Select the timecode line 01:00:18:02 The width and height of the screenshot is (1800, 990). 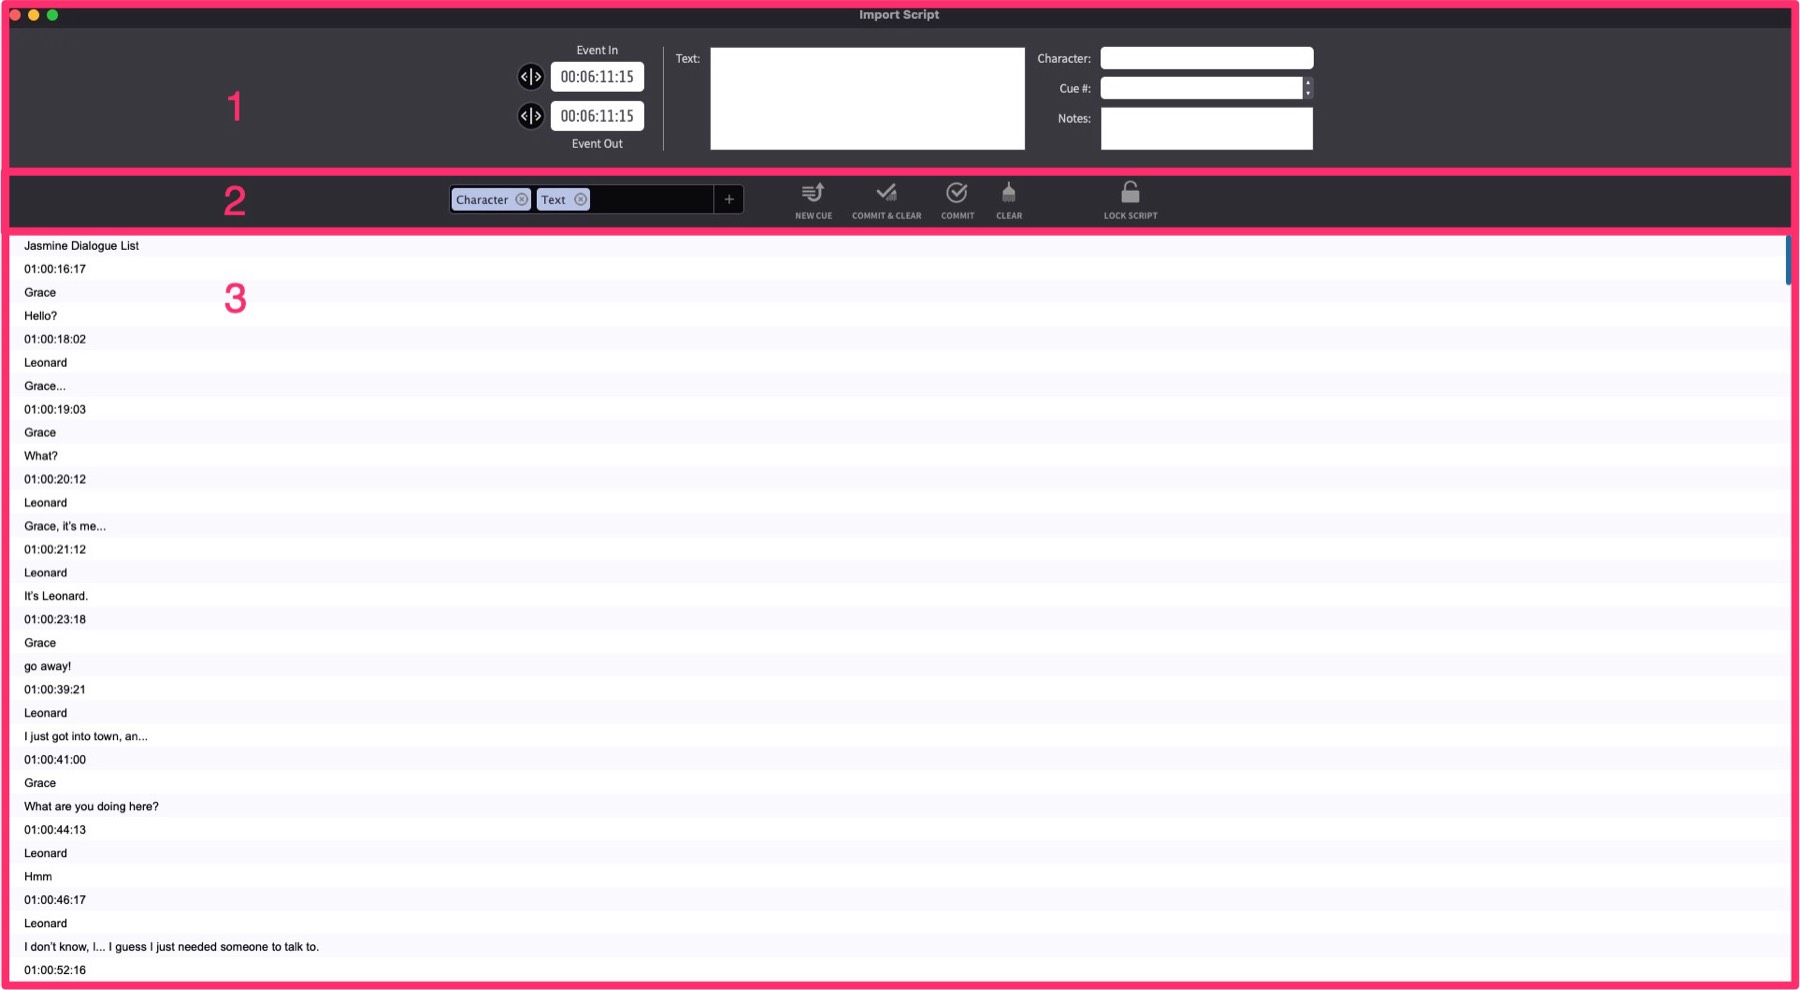click(x=55, y=339)
